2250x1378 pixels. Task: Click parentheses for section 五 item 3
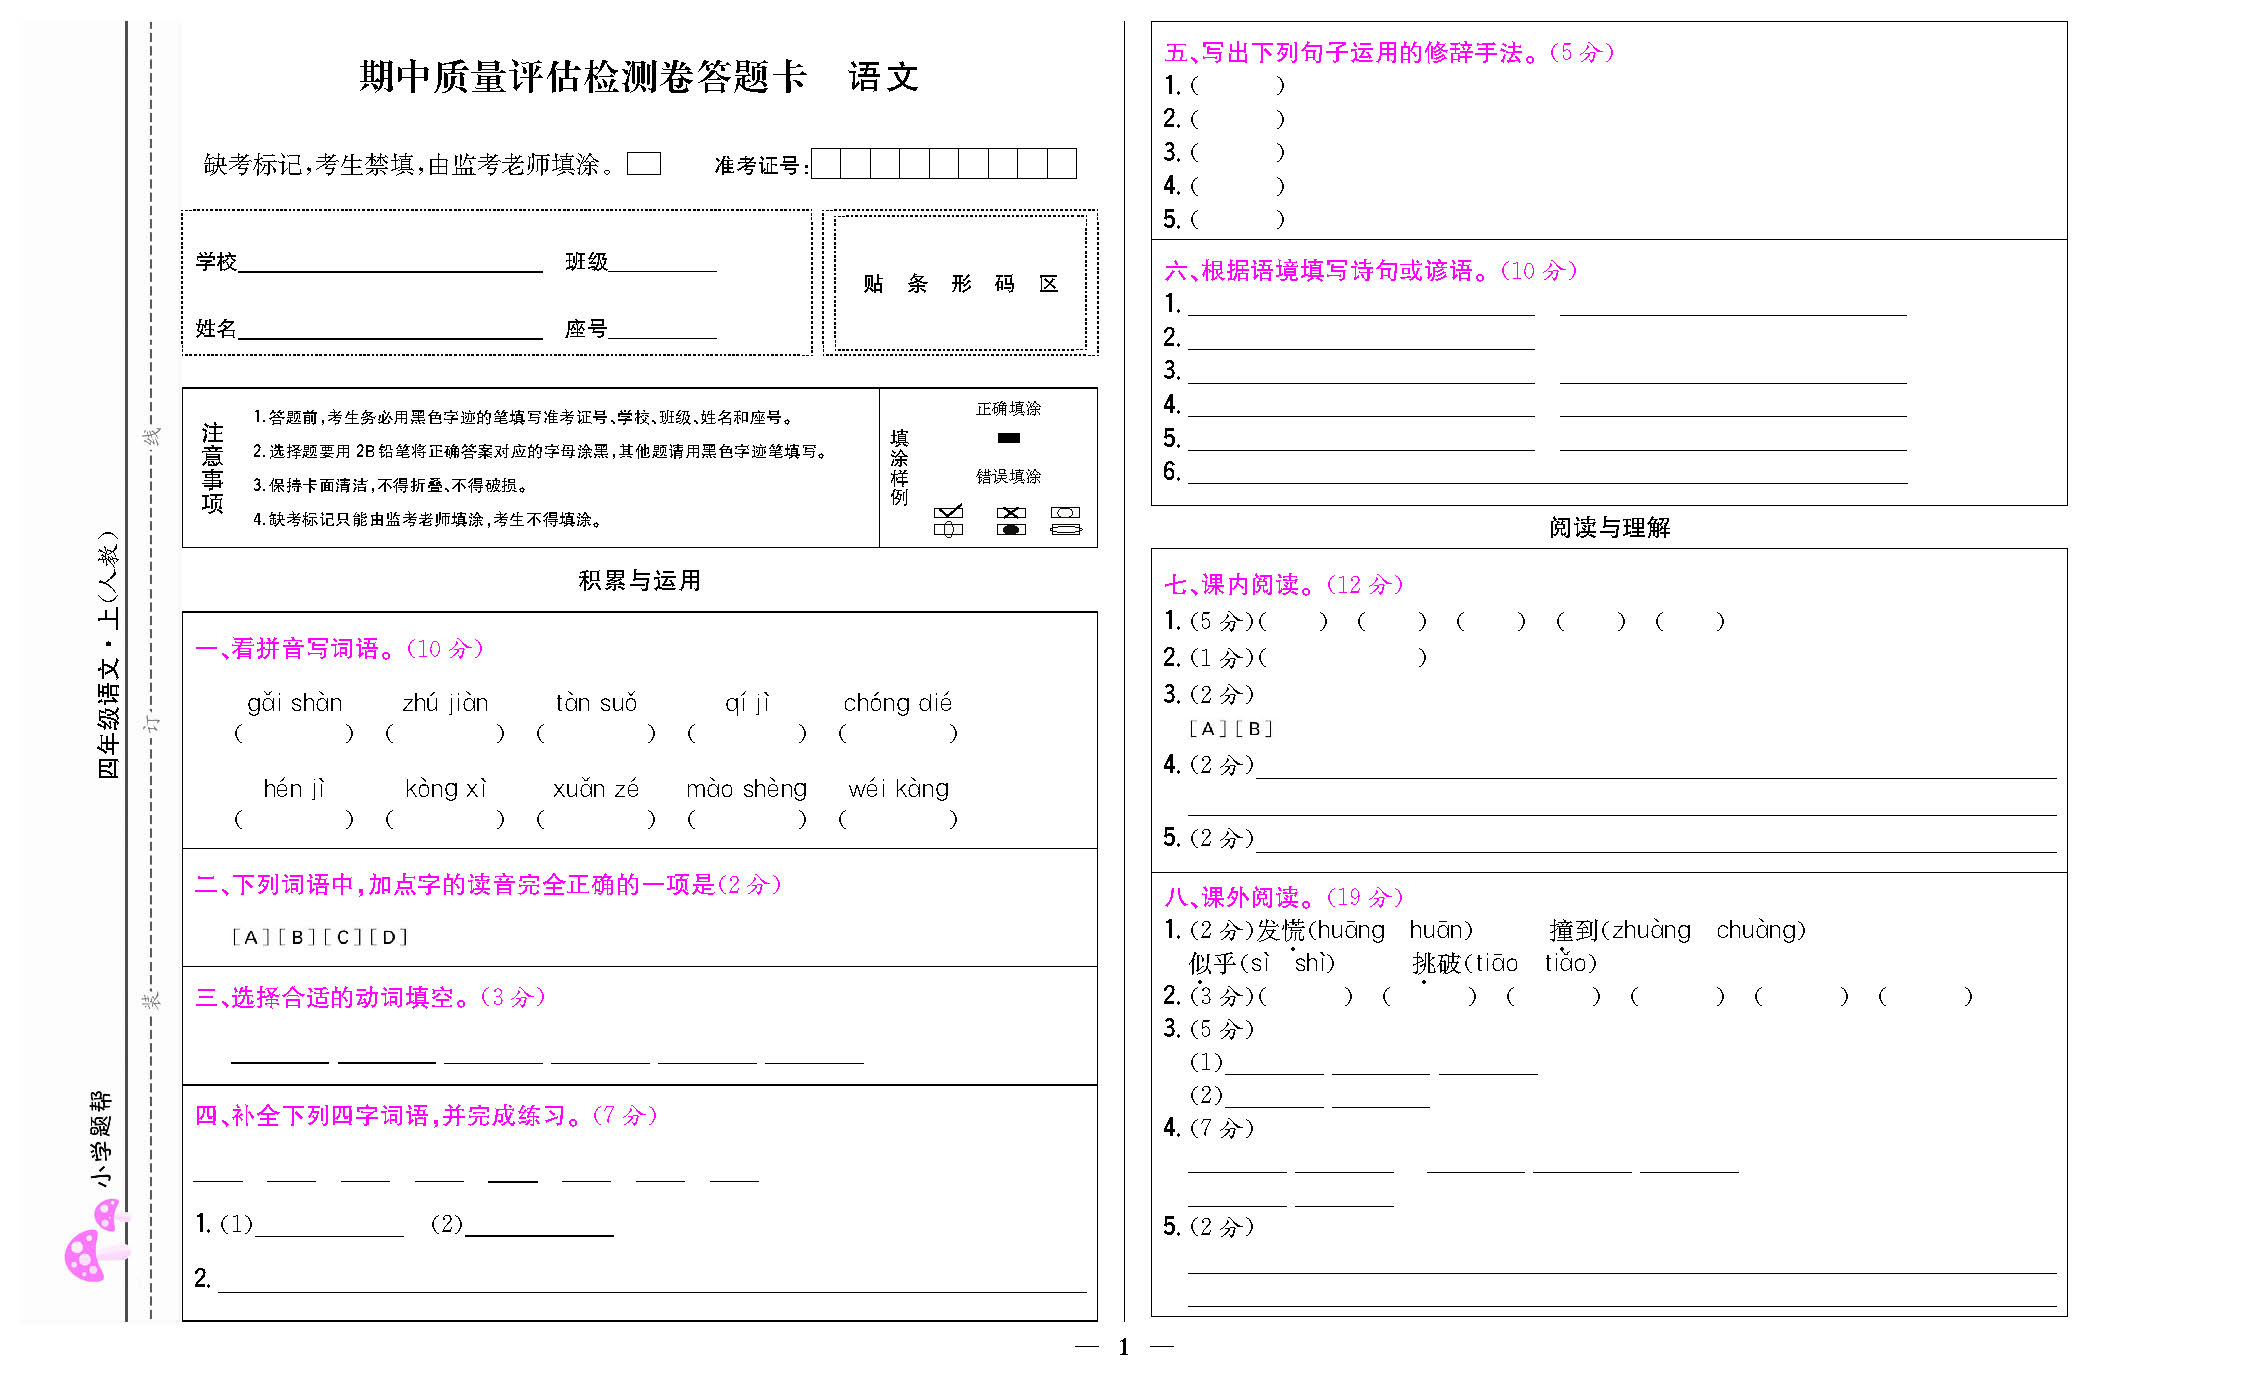(x=1237, y=152)
